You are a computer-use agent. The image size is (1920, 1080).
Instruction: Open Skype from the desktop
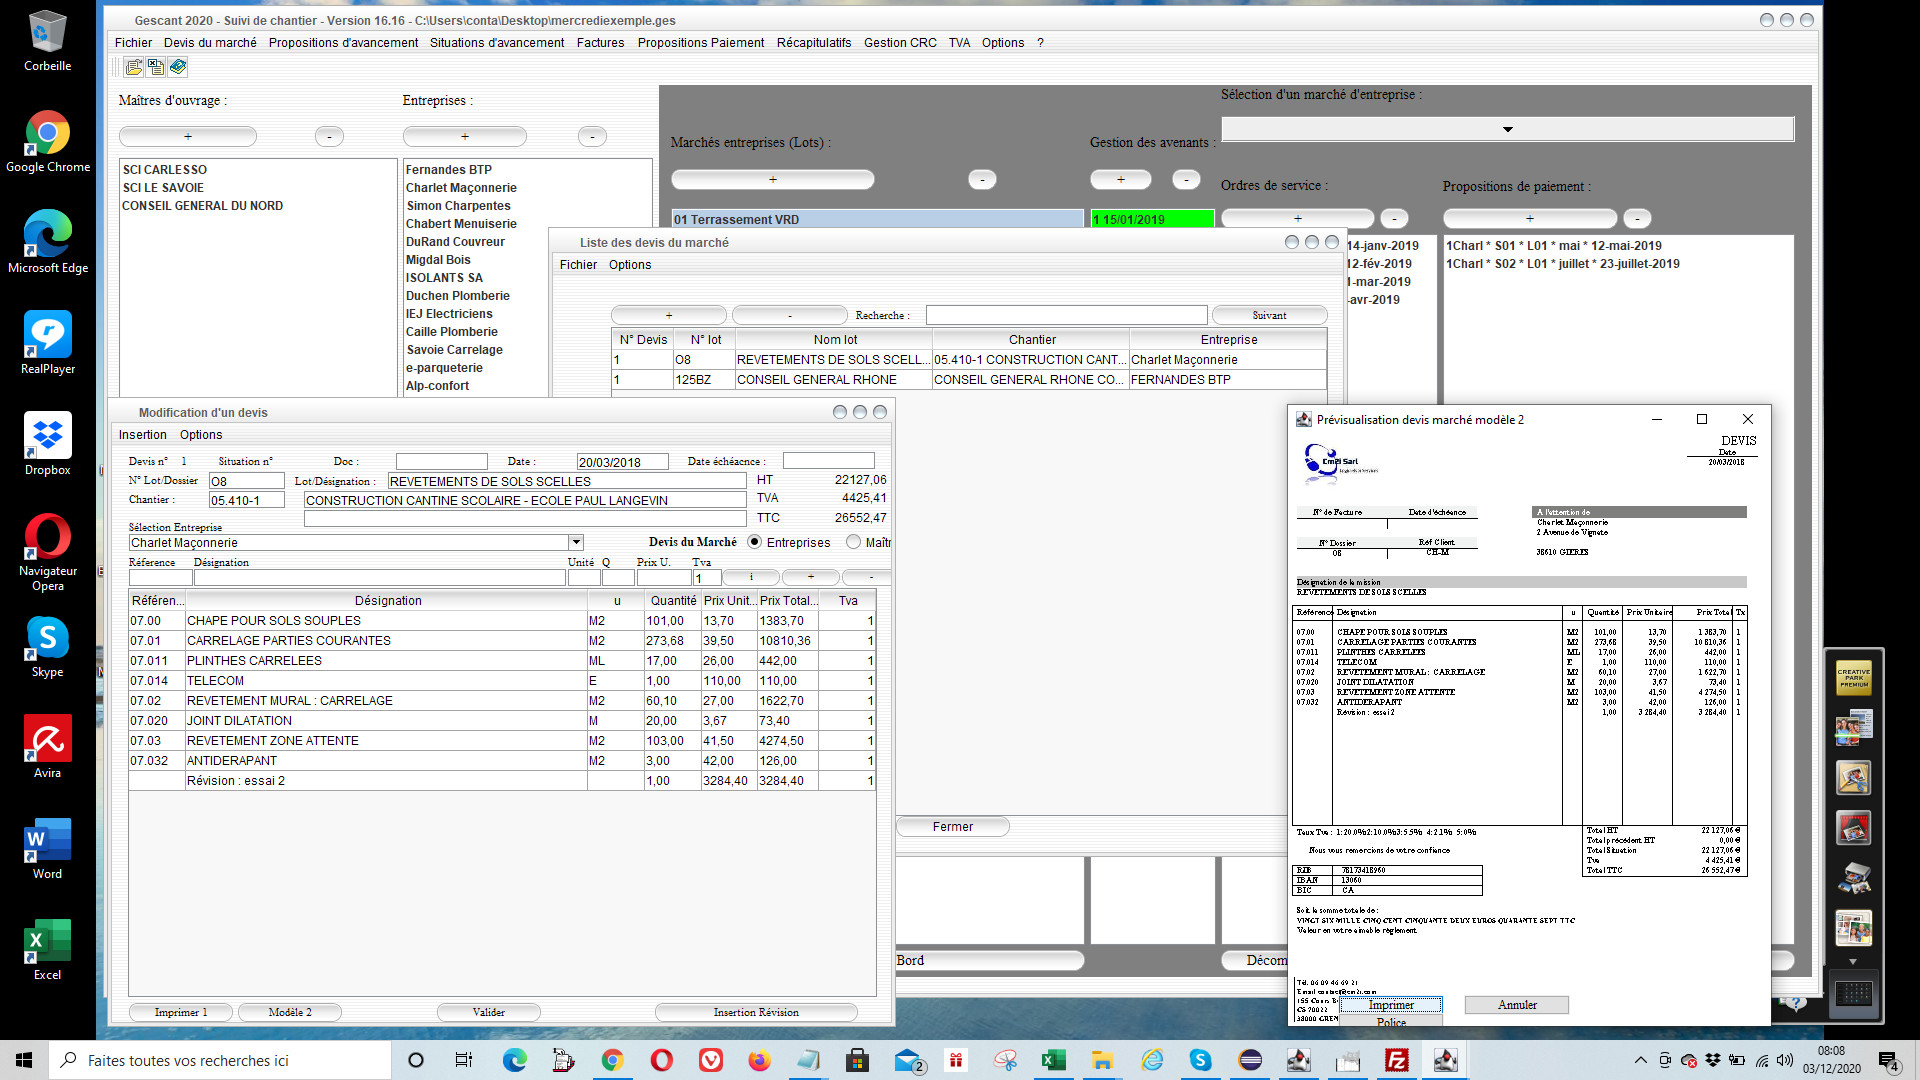point(47,647)
